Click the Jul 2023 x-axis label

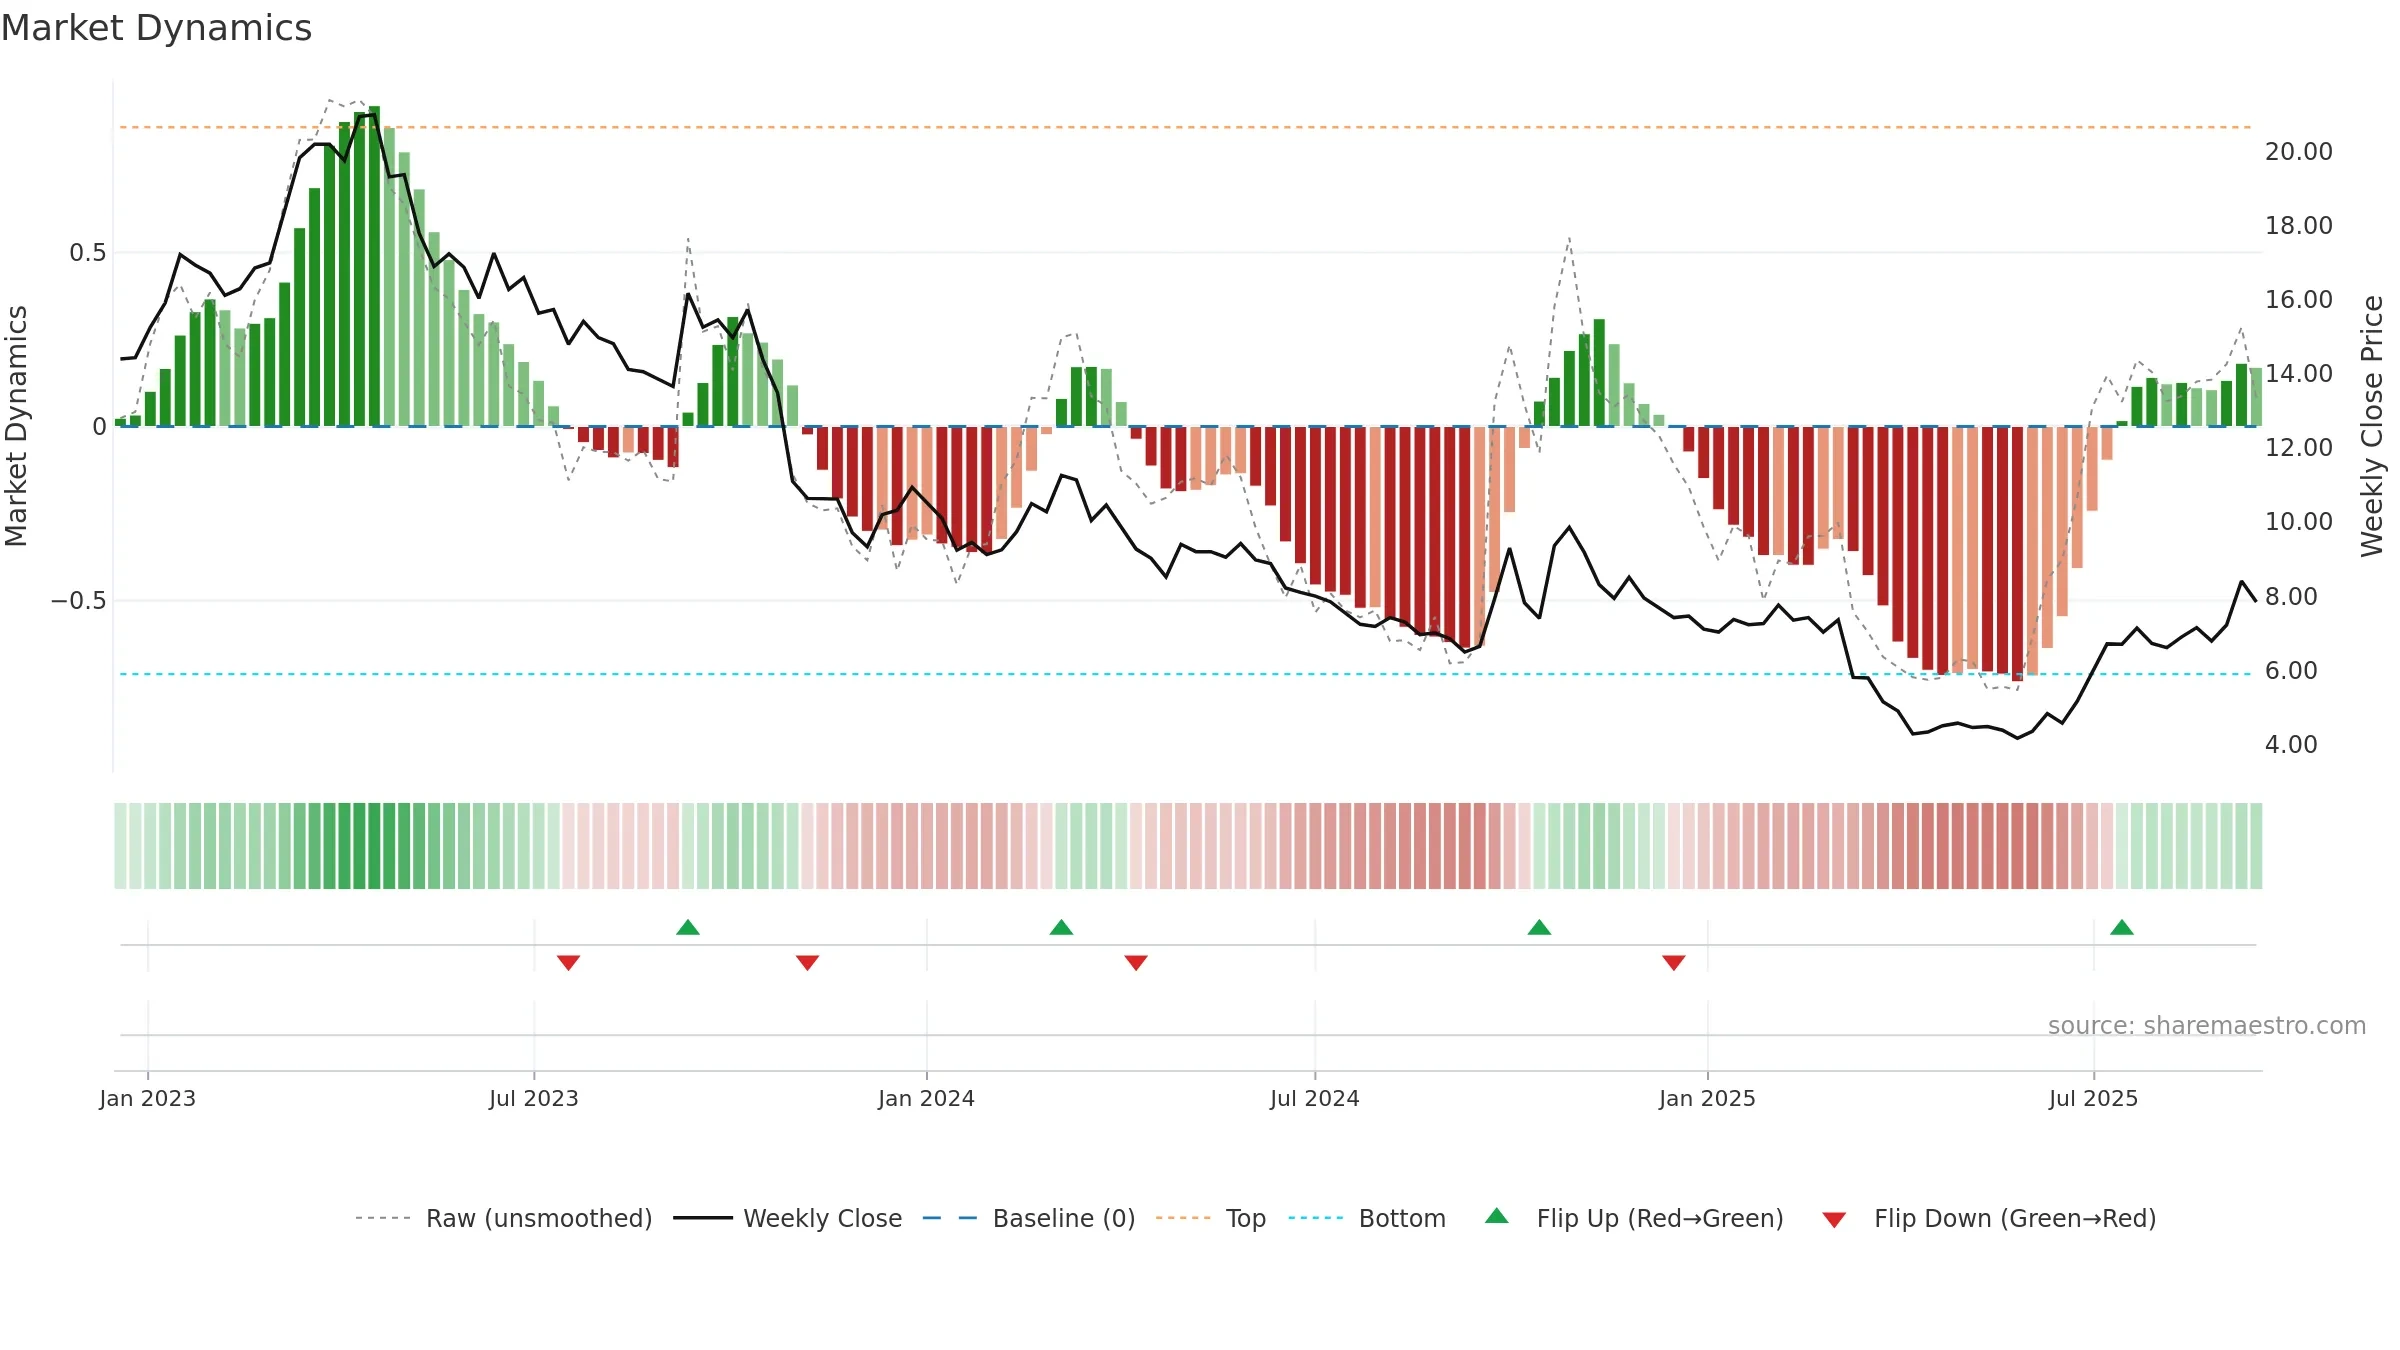tap(534, 1098)
